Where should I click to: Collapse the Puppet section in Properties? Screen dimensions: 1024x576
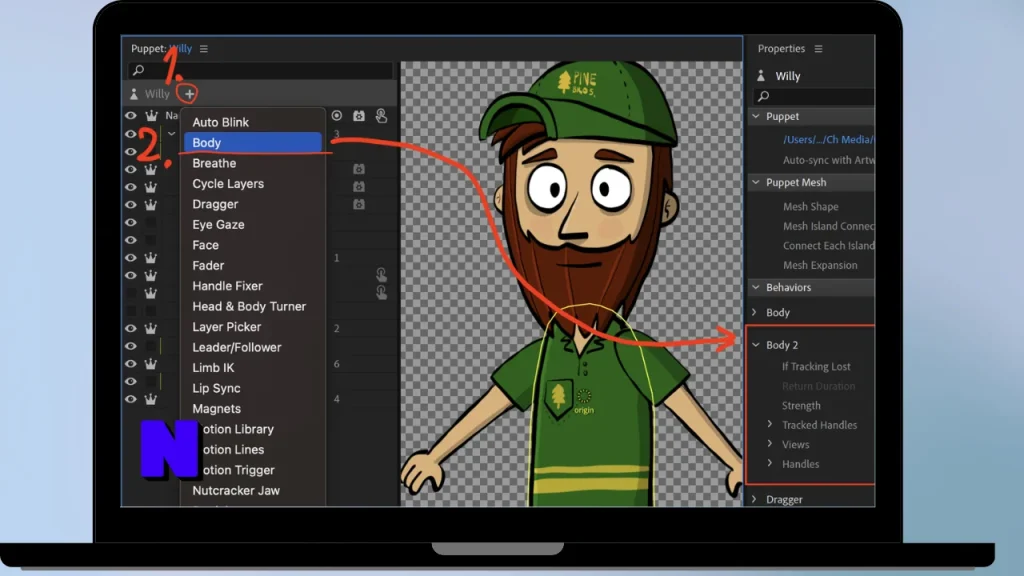pos(756,116)
